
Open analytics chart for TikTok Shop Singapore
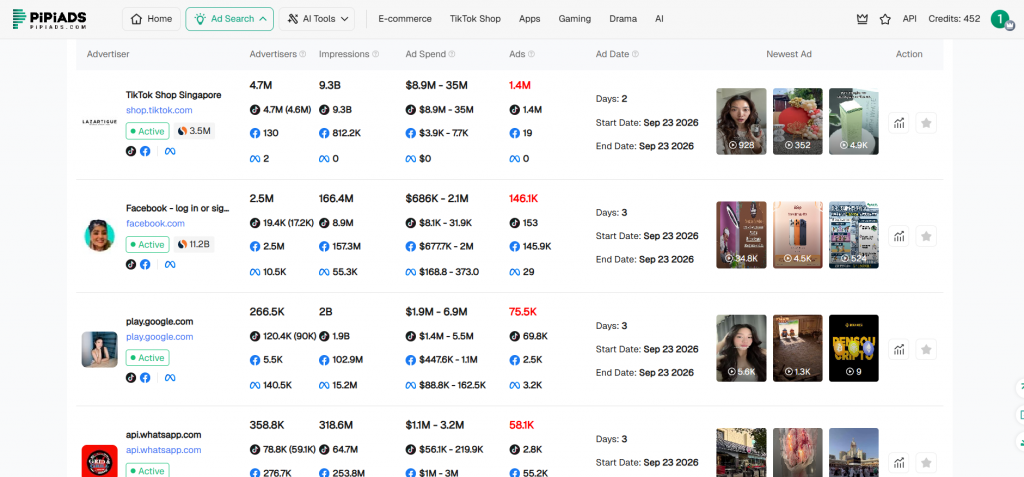coord(899,123)
